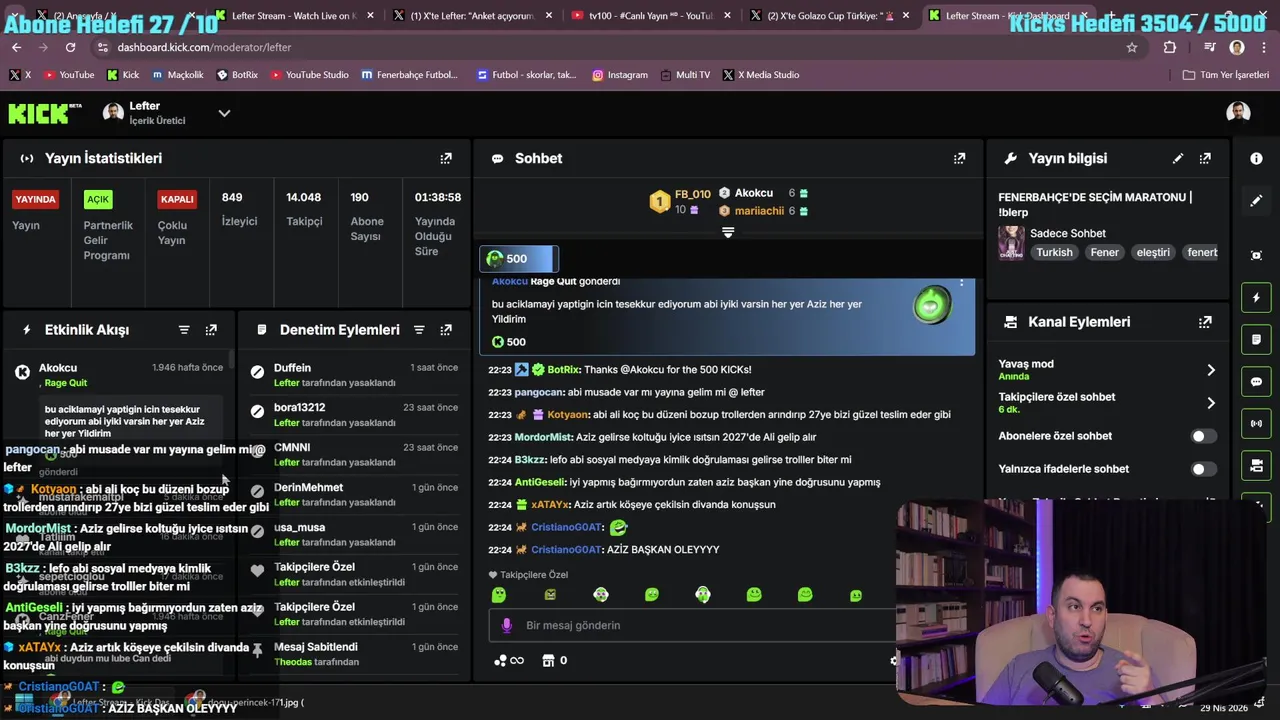The height and width of the screenshot is (720, 1280).
Task: Toggle the moderation log document sidebar button
Action: [1256, 340]
